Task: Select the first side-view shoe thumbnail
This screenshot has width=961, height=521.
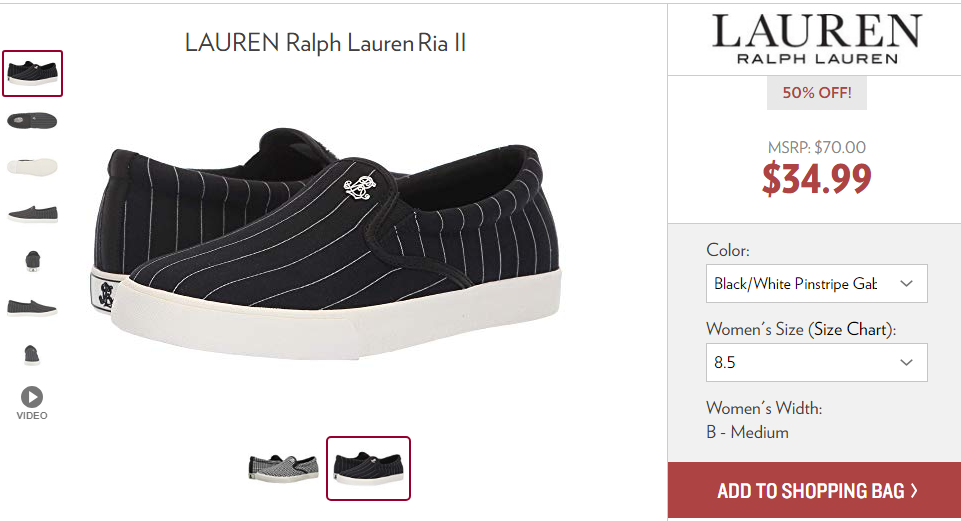Action: (32, 74)
